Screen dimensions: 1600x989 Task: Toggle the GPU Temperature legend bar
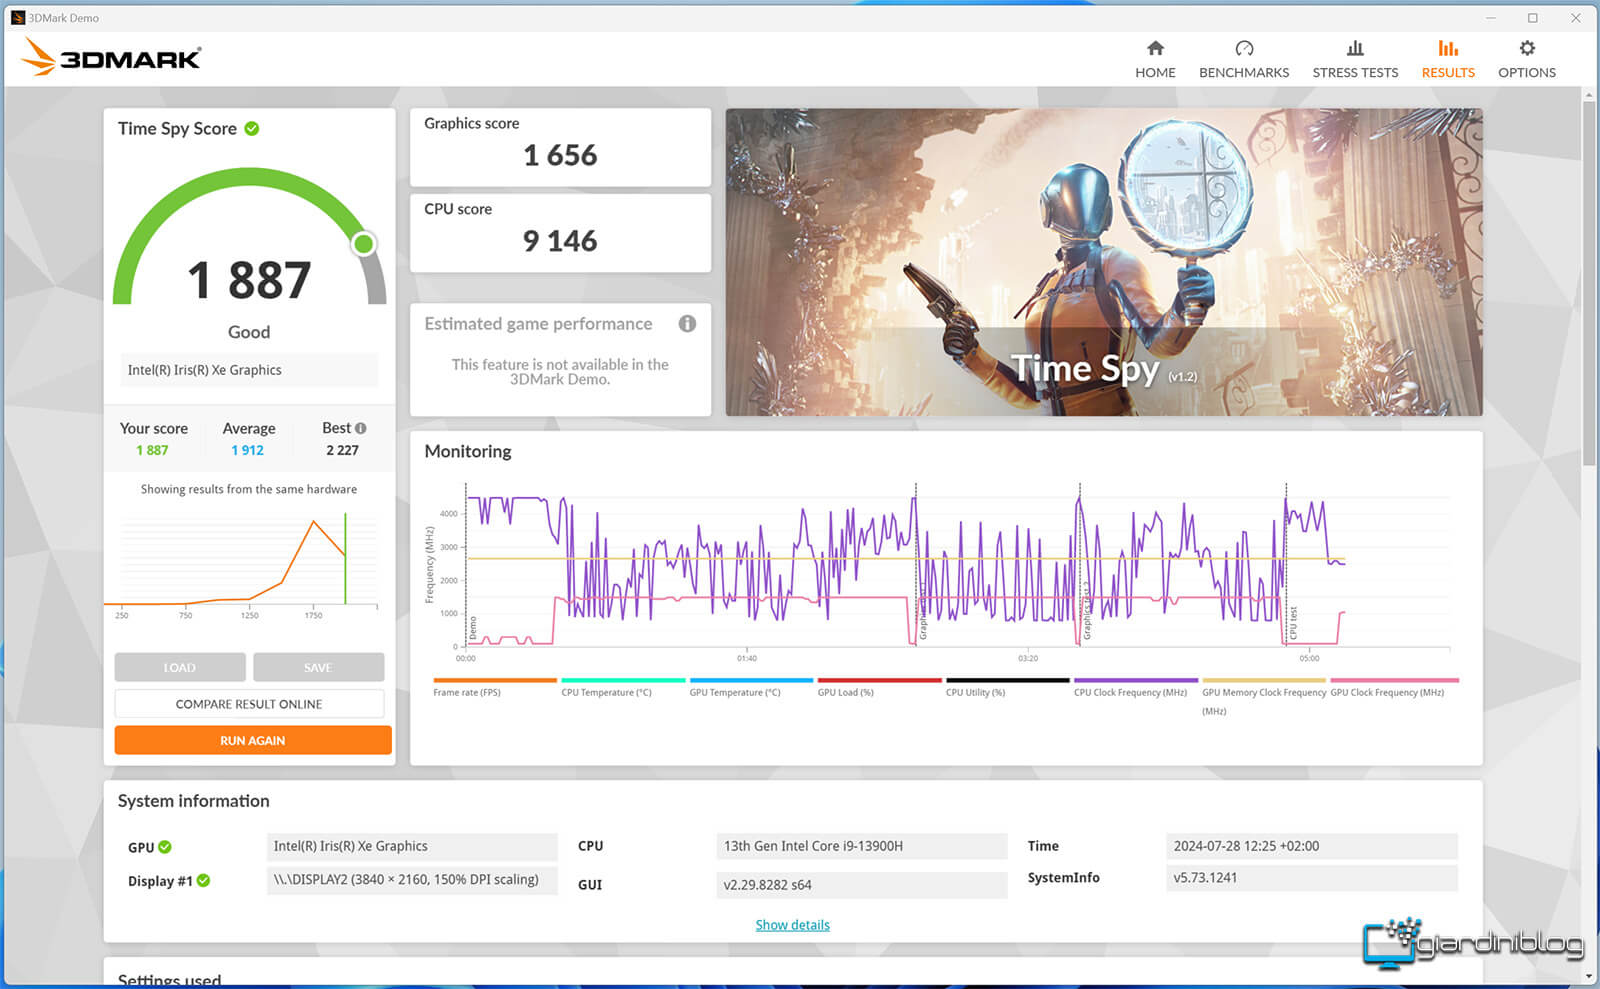coord(751,680)
